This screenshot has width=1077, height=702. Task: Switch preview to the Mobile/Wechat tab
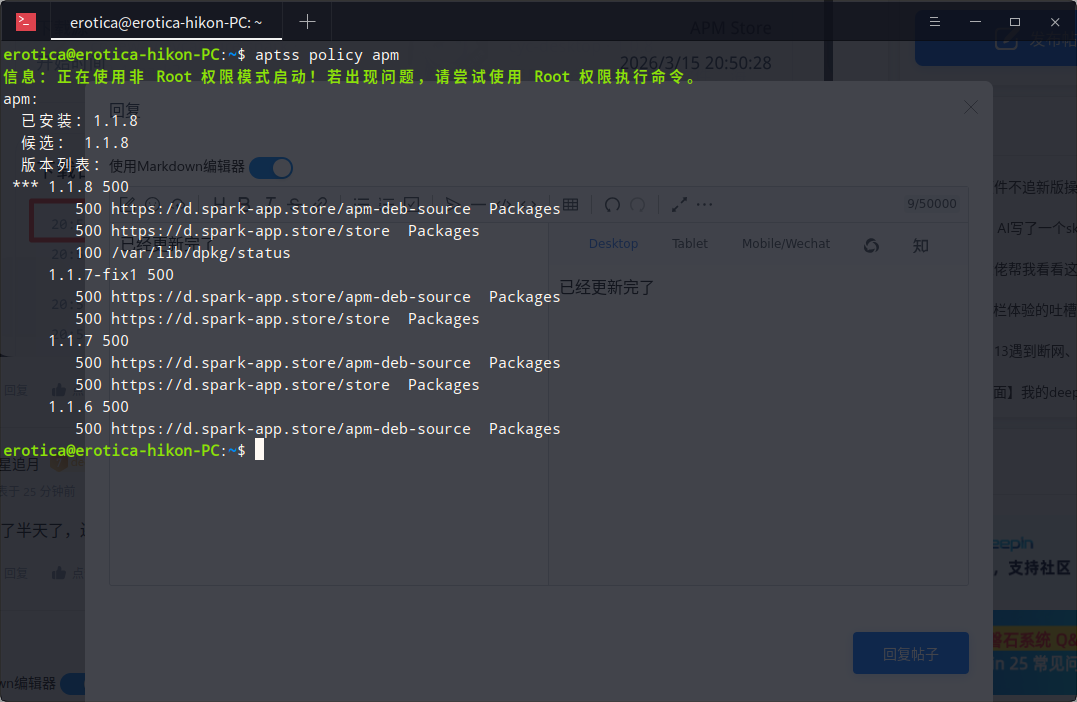(x=786, y=244)
